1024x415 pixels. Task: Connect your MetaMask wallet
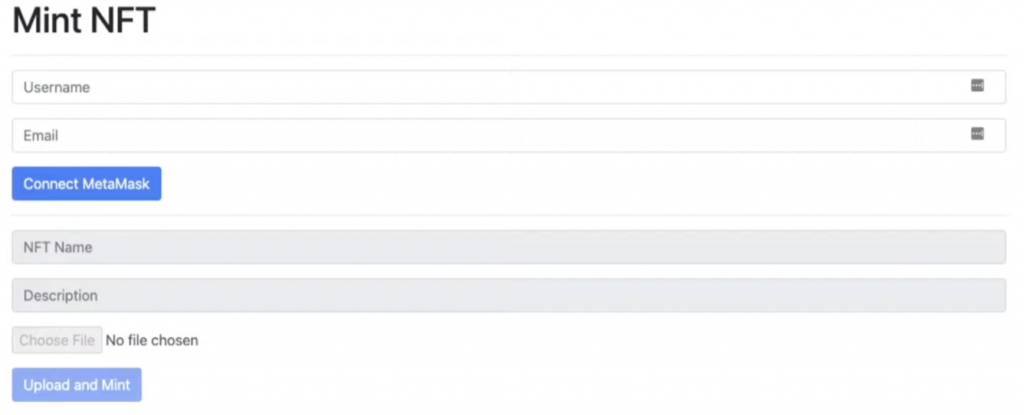(x=86, y=184)
